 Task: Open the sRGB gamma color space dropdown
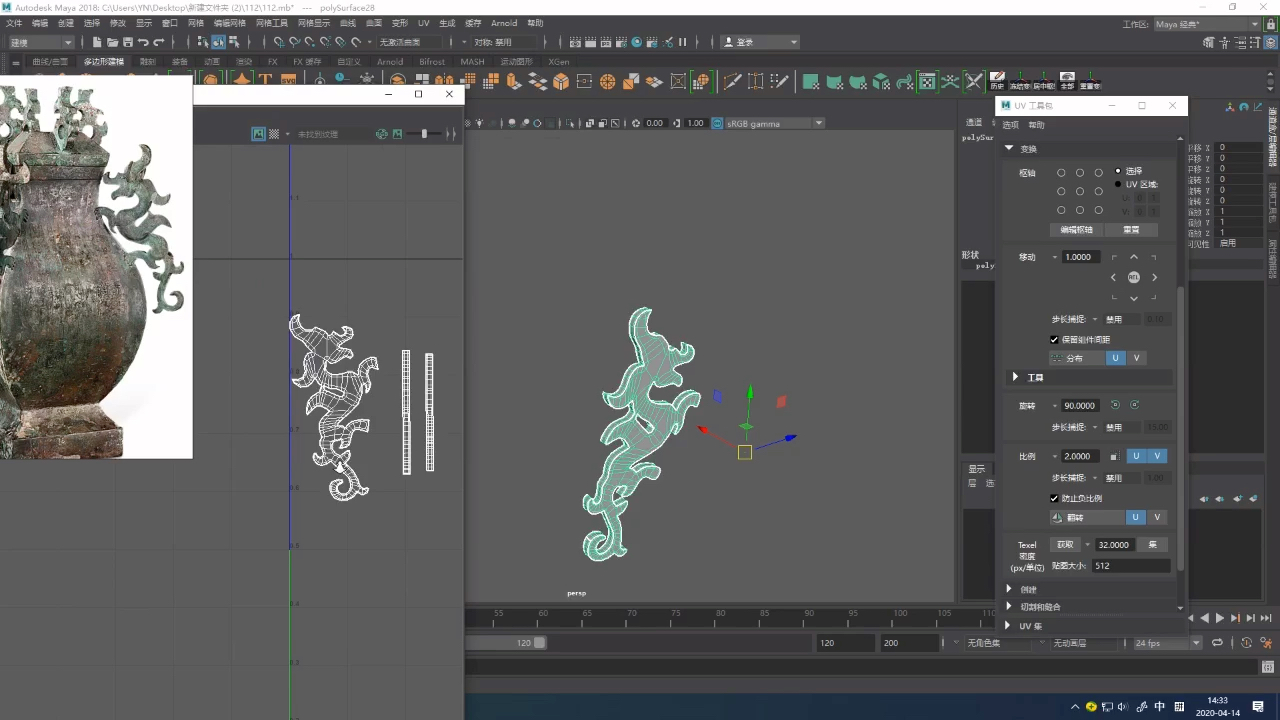click(768, 123)
